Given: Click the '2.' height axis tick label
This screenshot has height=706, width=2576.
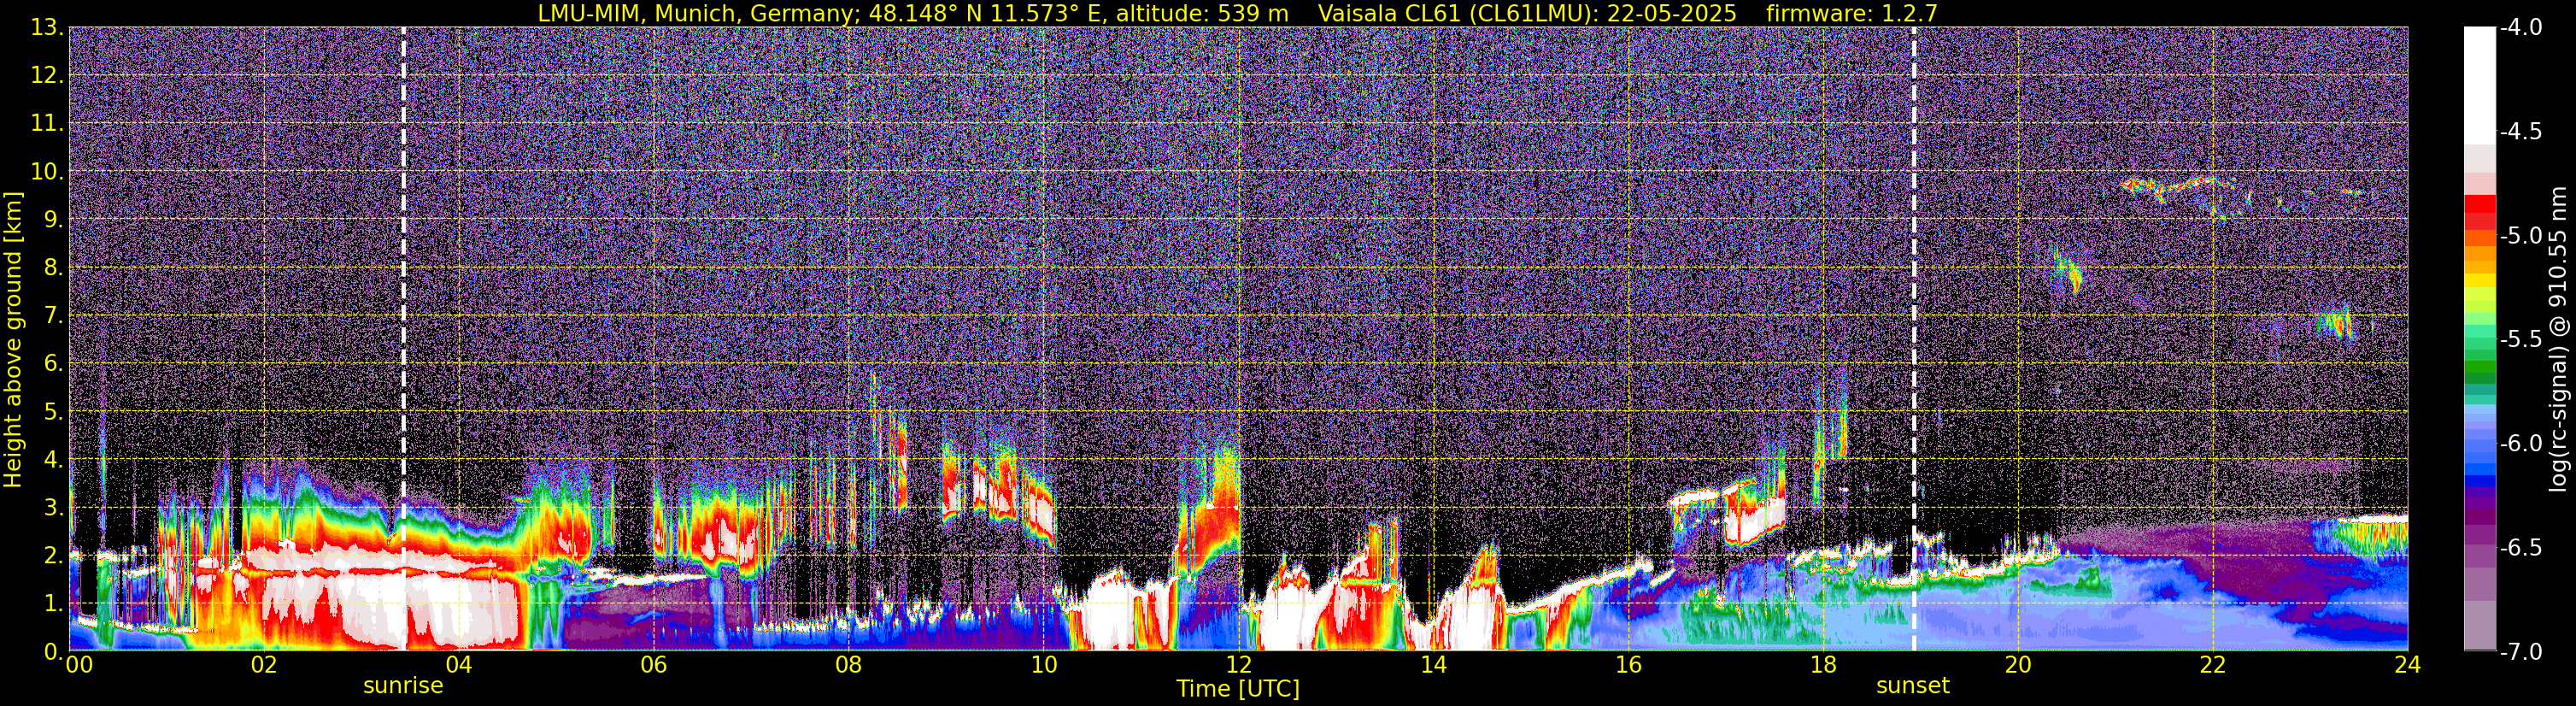Looking at the screenshot, I should click(54, 556).
